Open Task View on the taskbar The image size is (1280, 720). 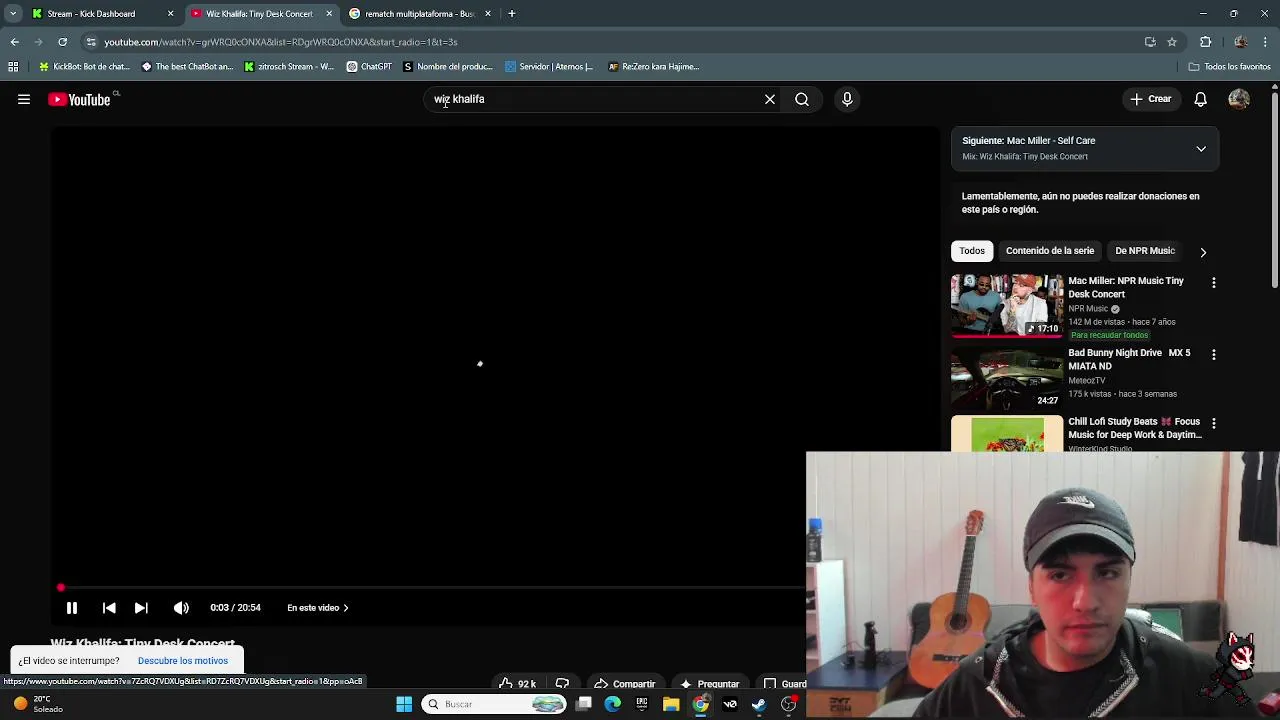[584, 704]
